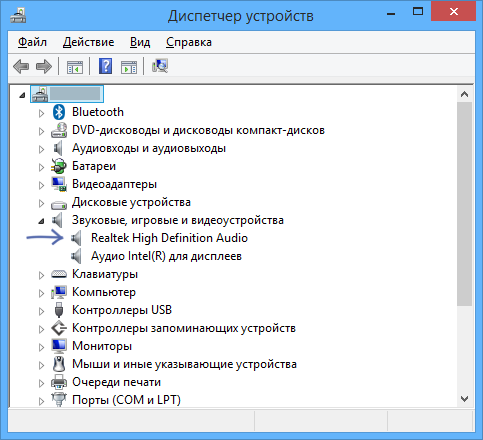This screenshot has width=483, height=440.
Task: Expand Дисковые устройства category
Action: 41,203
